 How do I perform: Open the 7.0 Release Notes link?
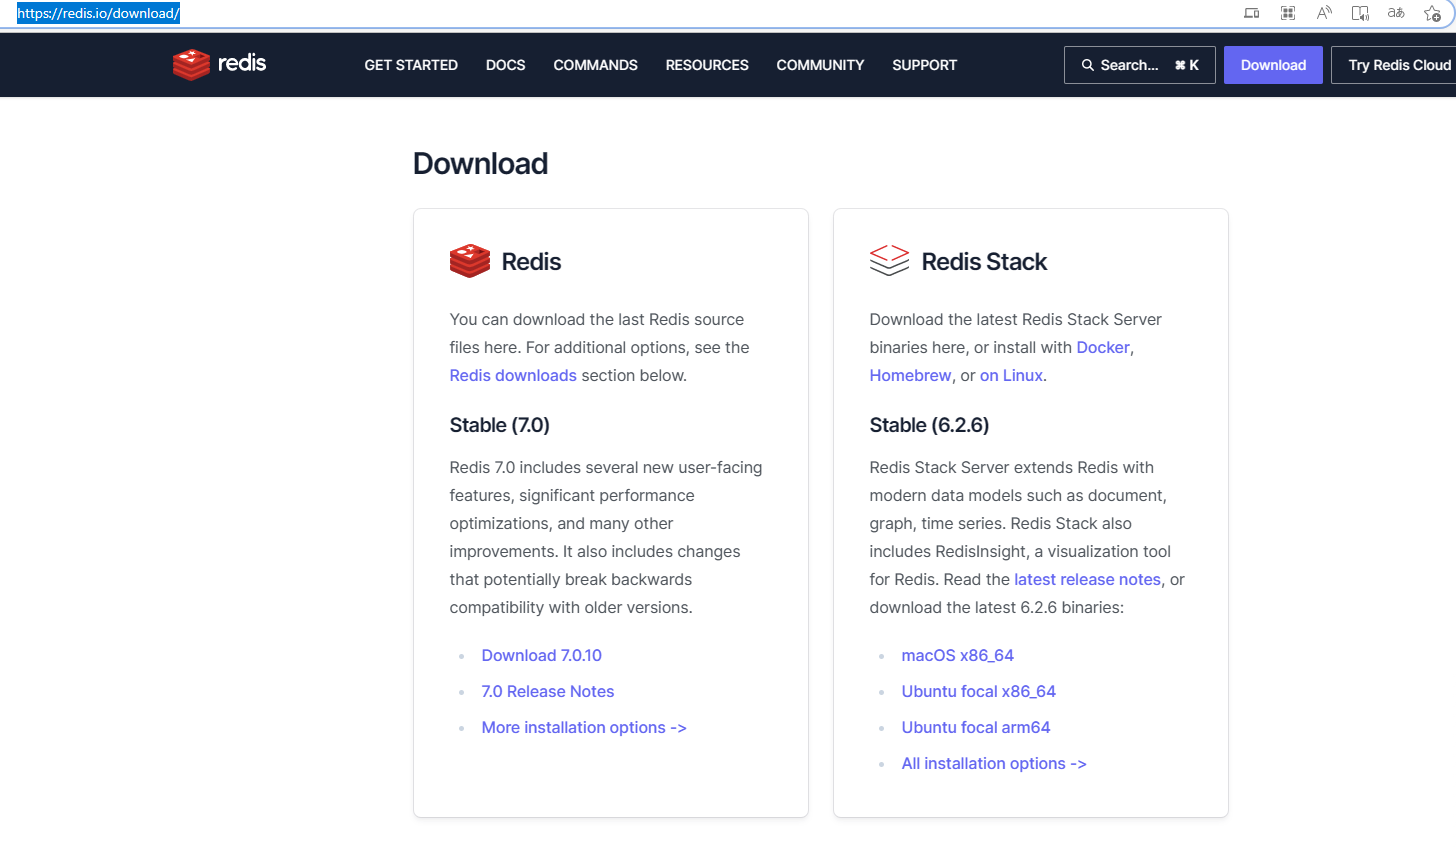(547, 691)
